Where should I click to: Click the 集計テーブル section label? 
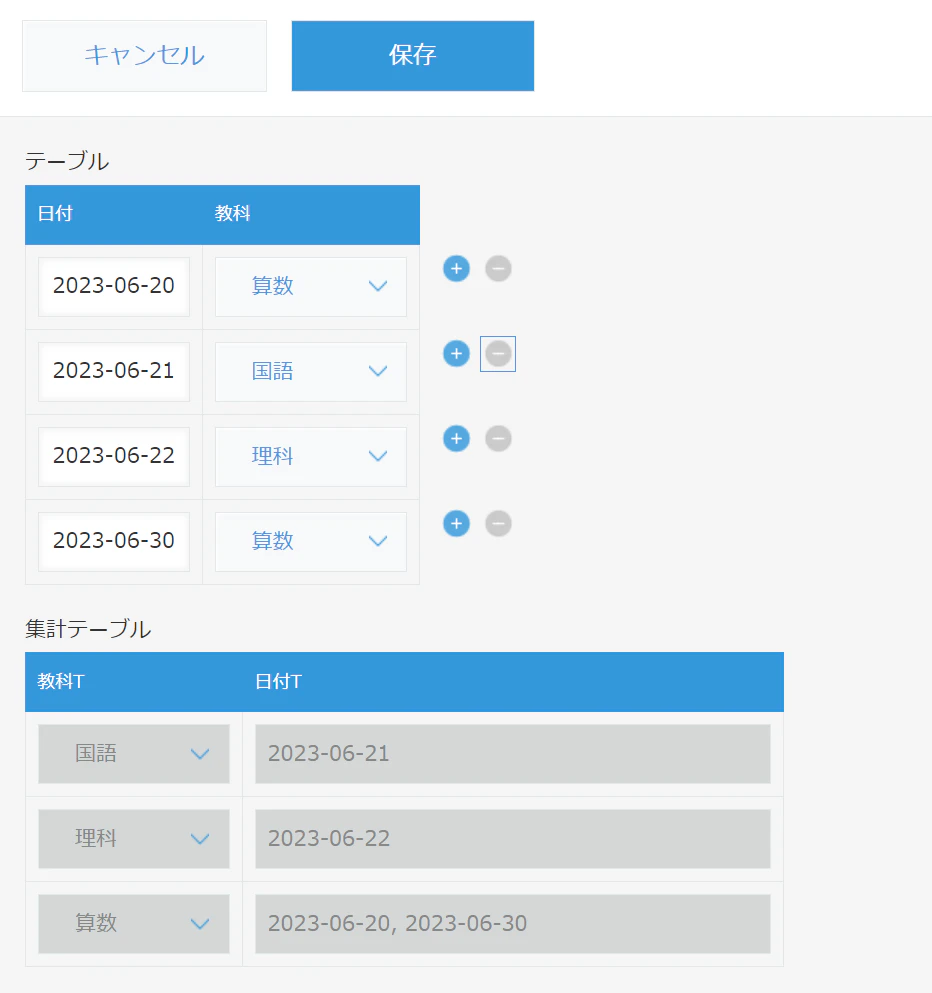(x=88, y=629)
